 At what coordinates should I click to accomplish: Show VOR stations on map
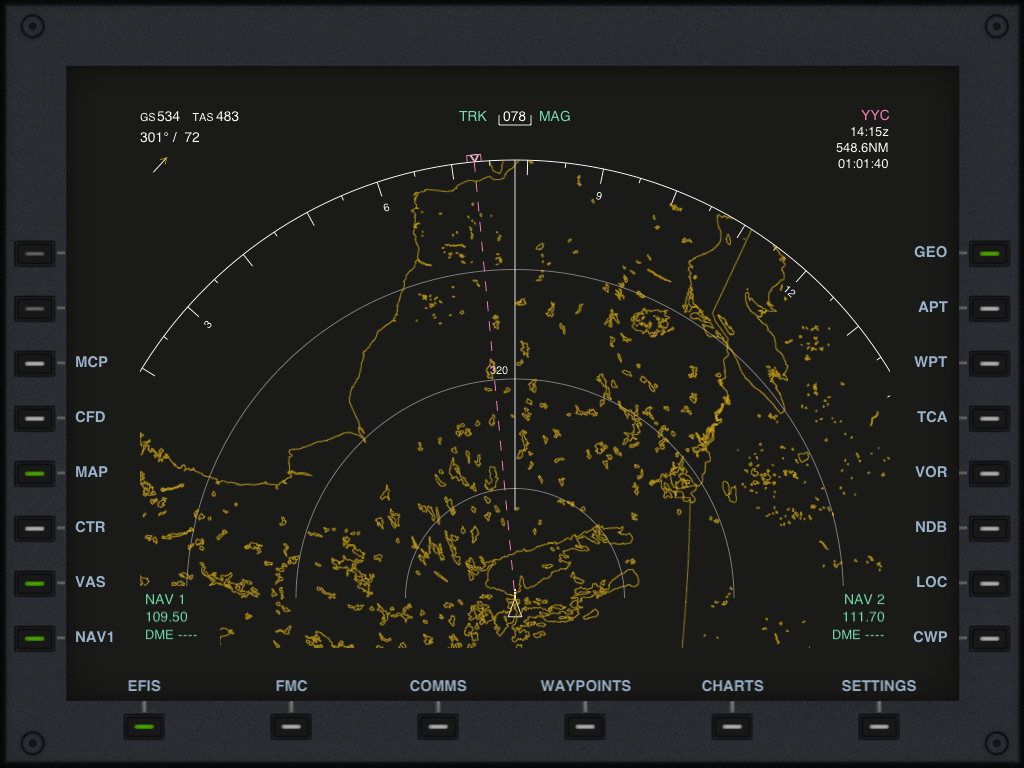[x=988, y=474]
